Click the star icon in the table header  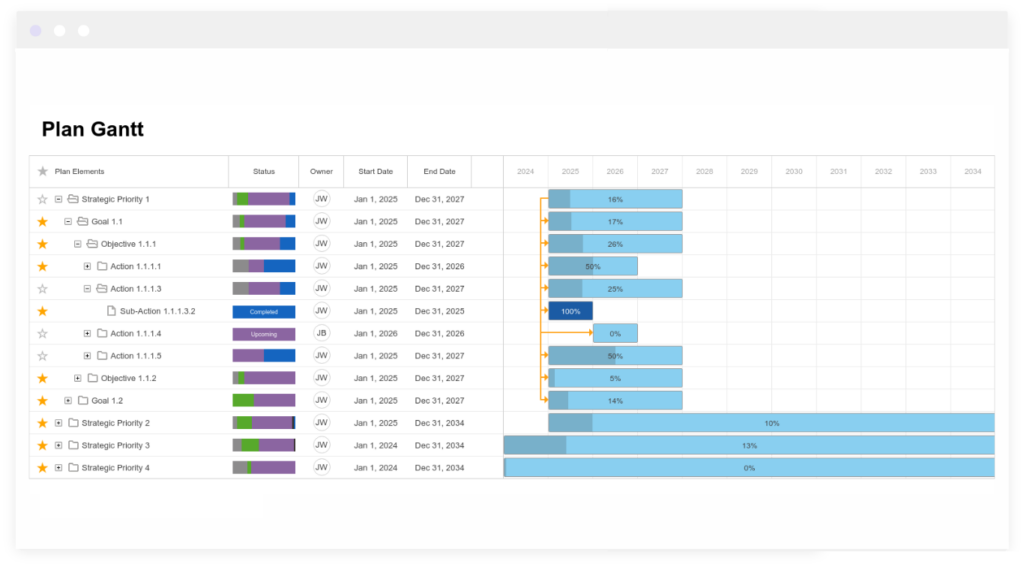click(x=42, y=171)
